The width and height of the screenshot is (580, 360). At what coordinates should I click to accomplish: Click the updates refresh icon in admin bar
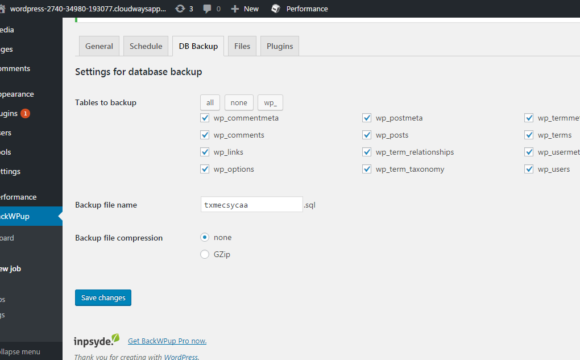click(180, 9)
